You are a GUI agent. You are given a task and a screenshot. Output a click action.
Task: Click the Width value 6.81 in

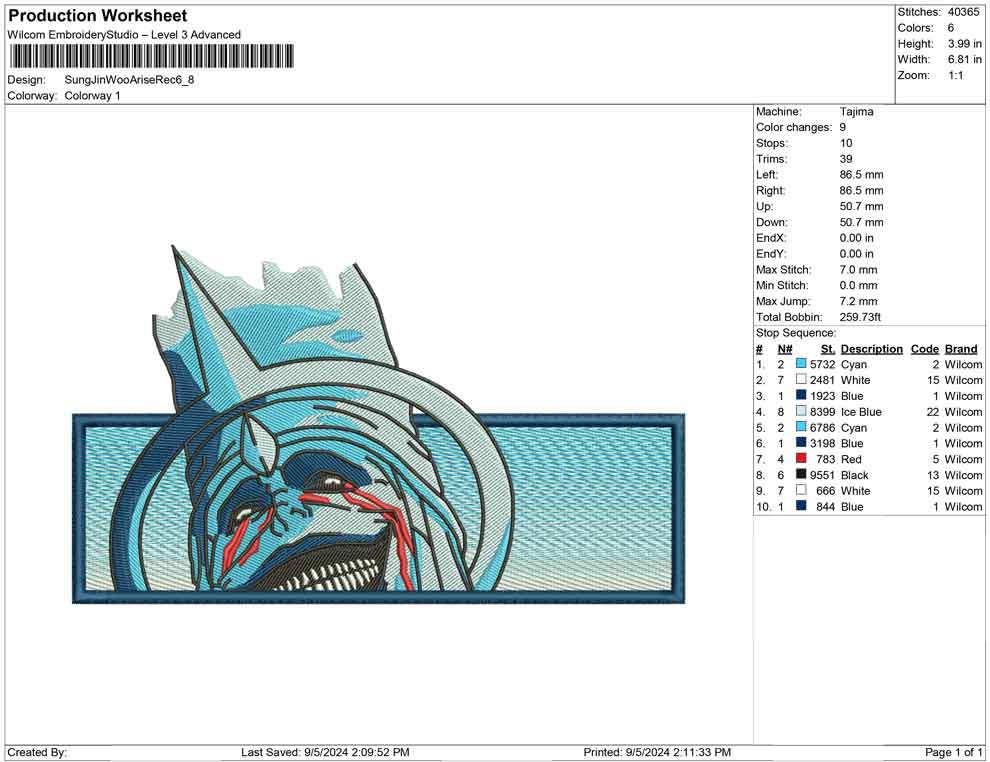pos(965,59)
